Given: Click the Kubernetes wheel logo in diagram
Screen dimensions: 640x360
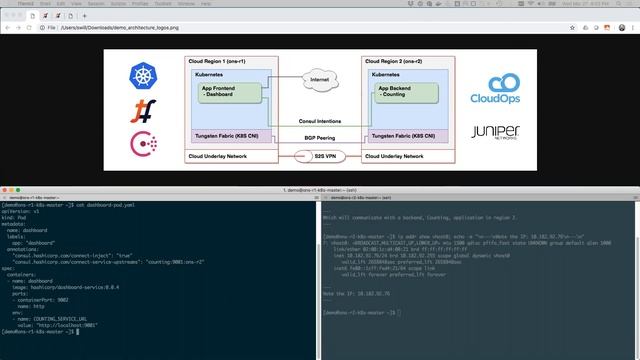Looking at the screenshot, I should pos(143,76).
